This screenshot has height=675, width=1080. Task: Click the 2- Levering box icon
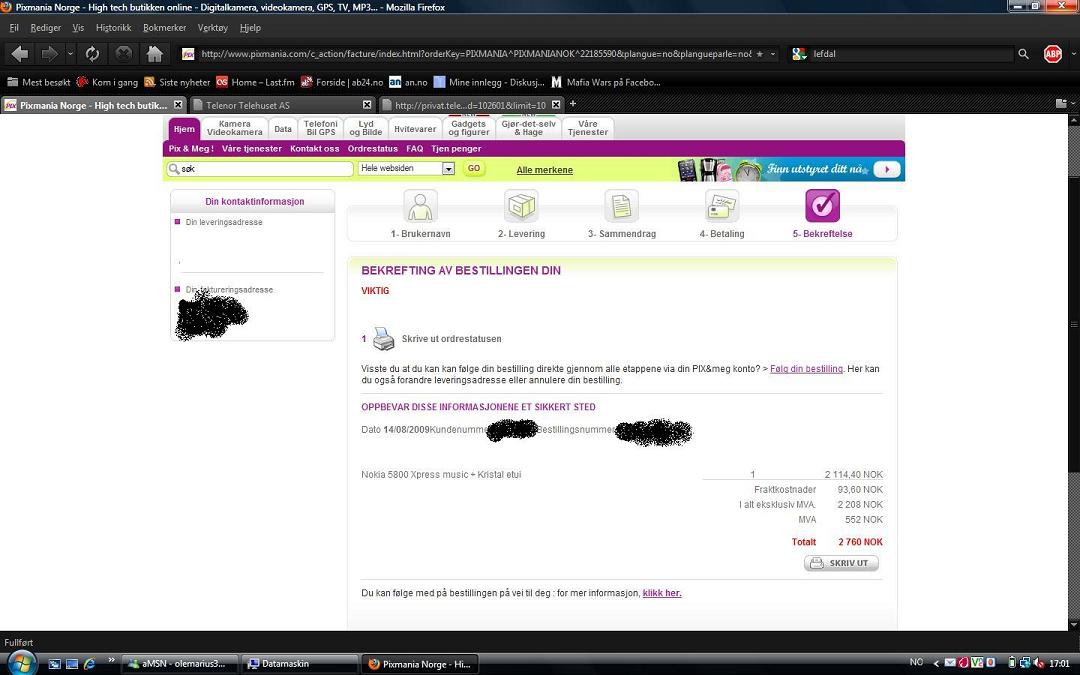tap(521, 206)
